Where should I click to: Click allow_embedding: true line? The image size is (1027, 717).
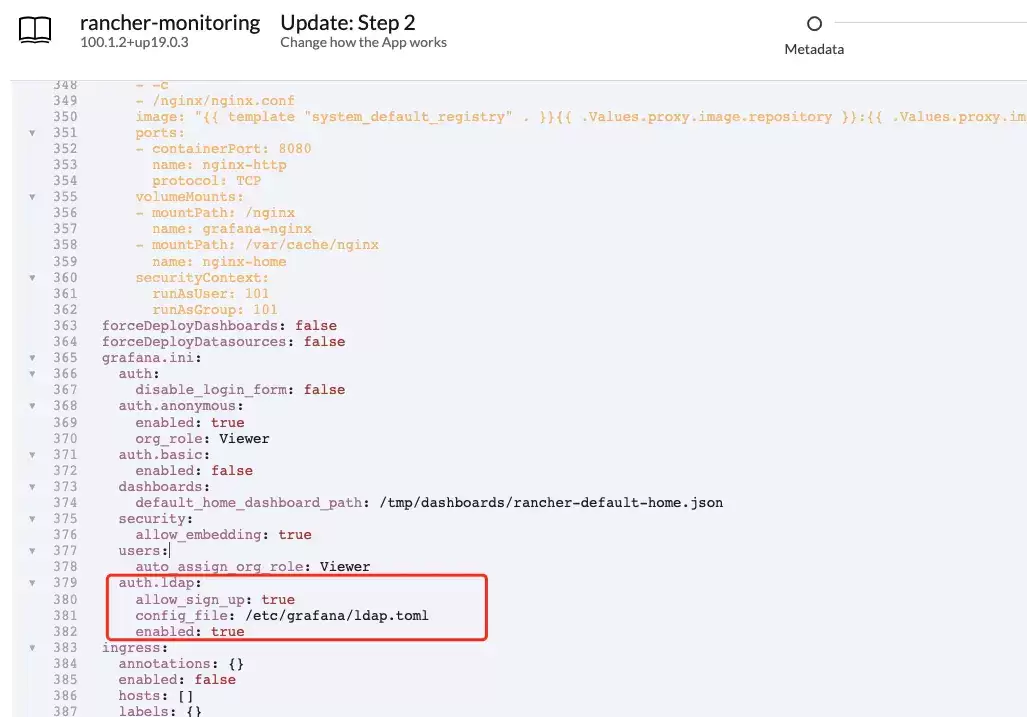click(223, 534)
